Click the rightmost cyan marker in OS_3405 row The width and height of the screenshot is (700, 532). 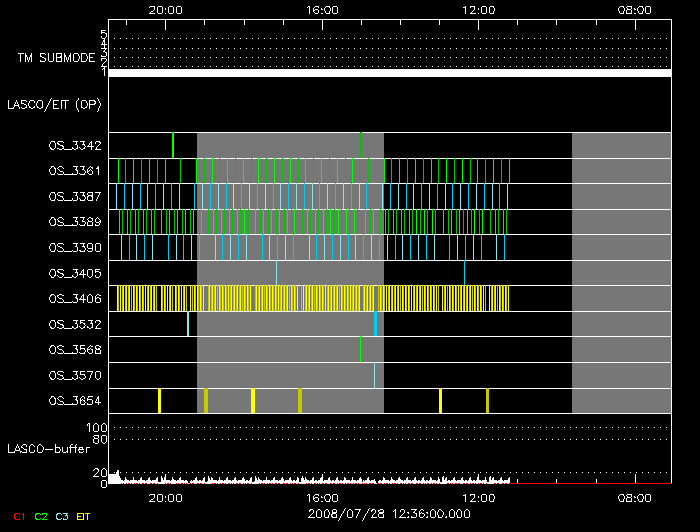click(x=464, y=272)
